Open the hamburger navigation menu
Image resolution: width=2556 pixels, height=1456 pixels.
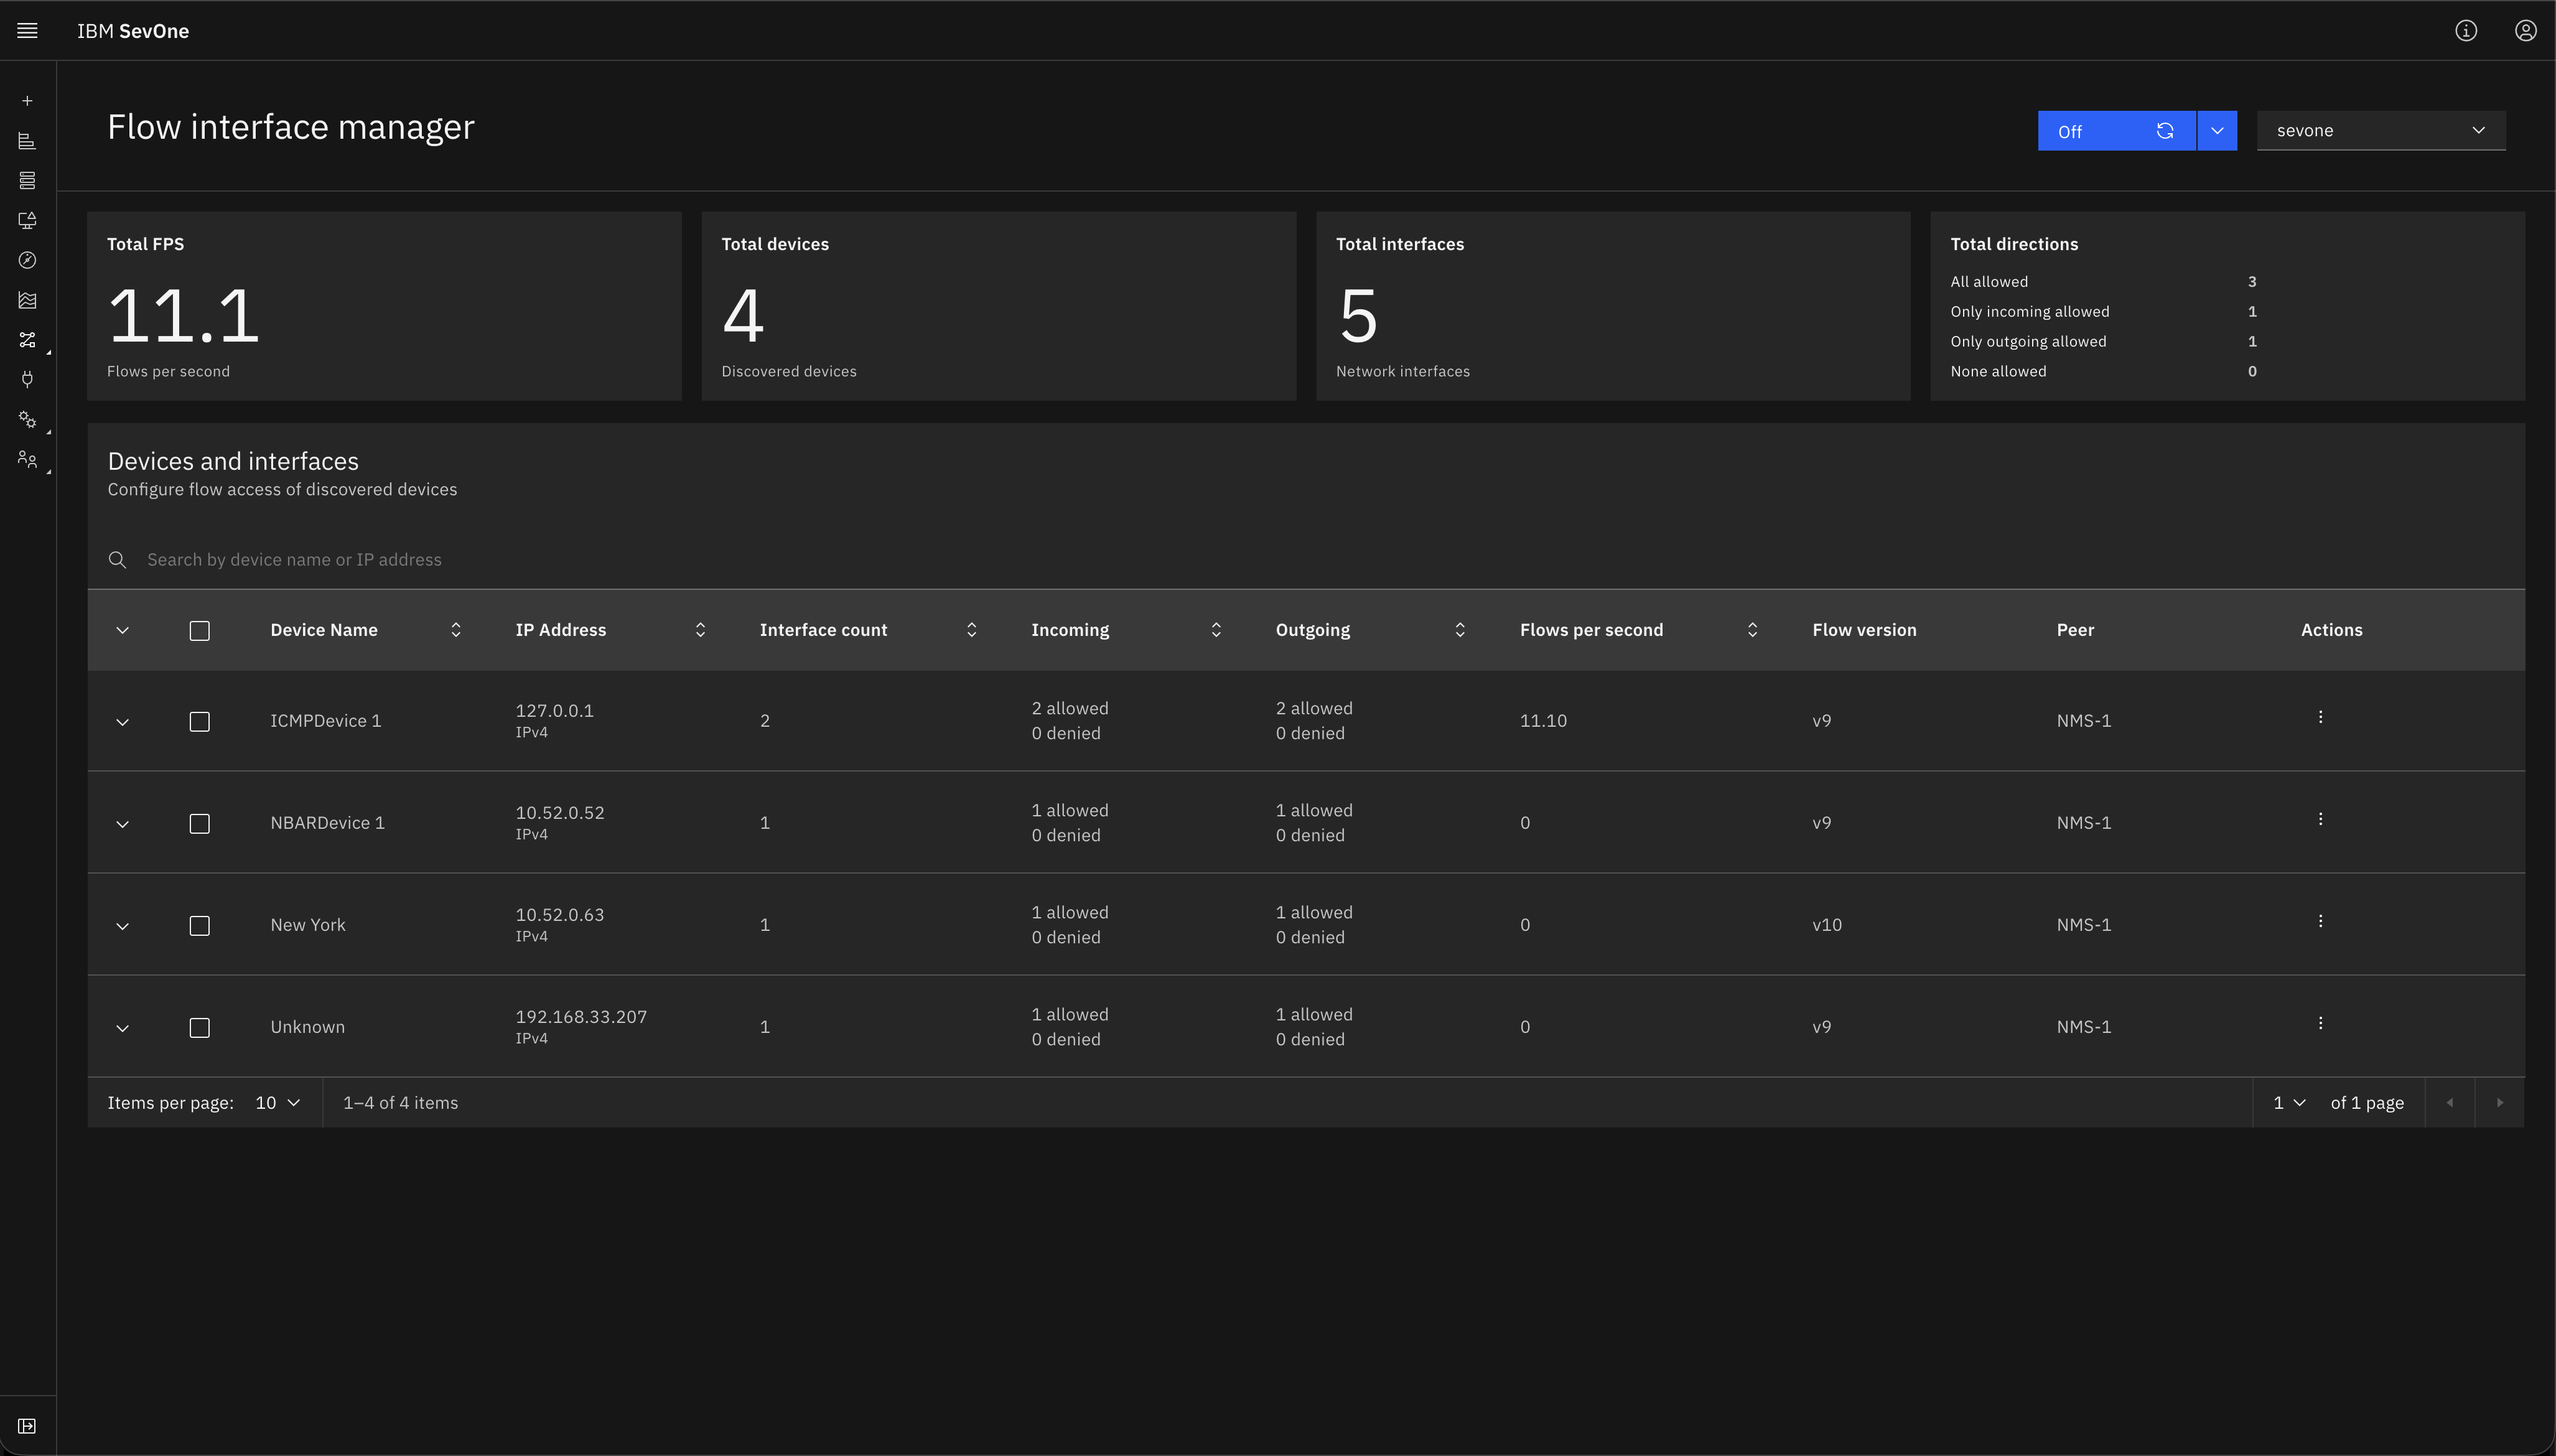point(28,31)
